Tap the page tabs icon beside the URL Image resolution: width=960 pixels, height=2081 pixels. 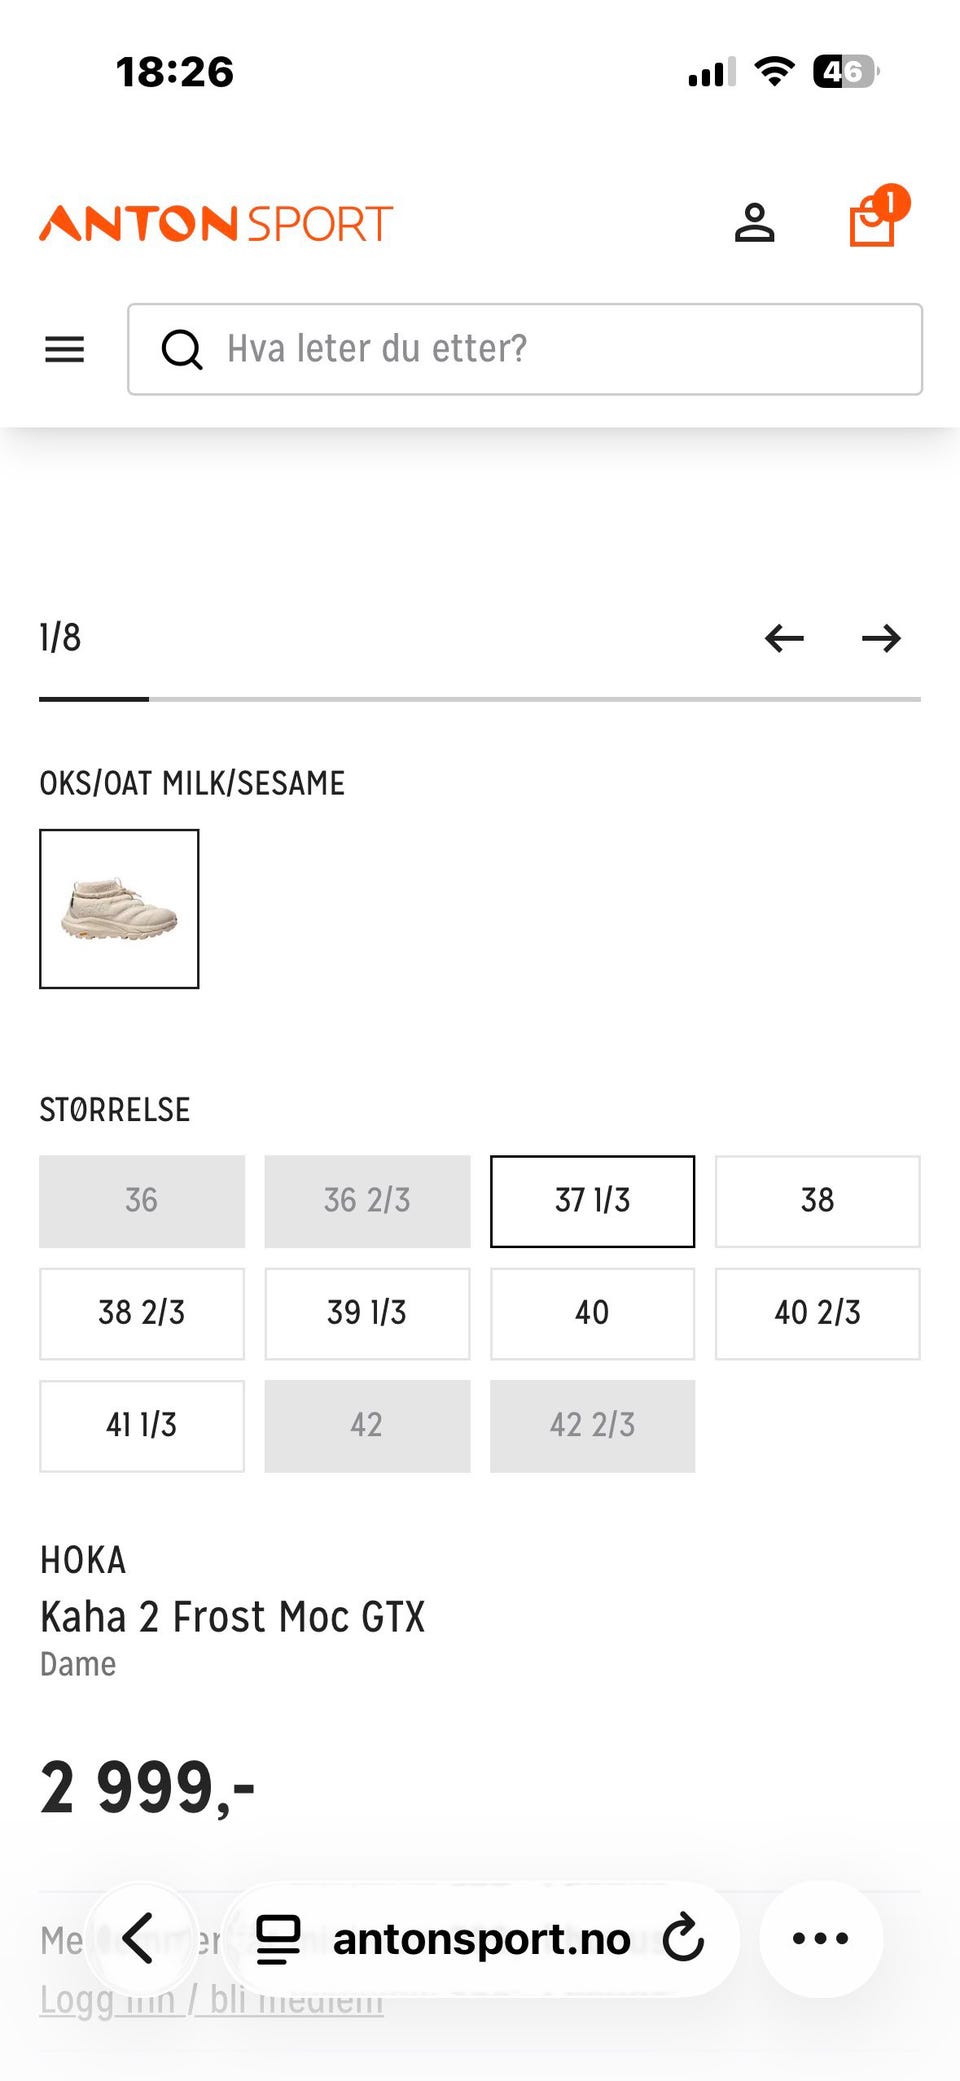click(278, 1938)
